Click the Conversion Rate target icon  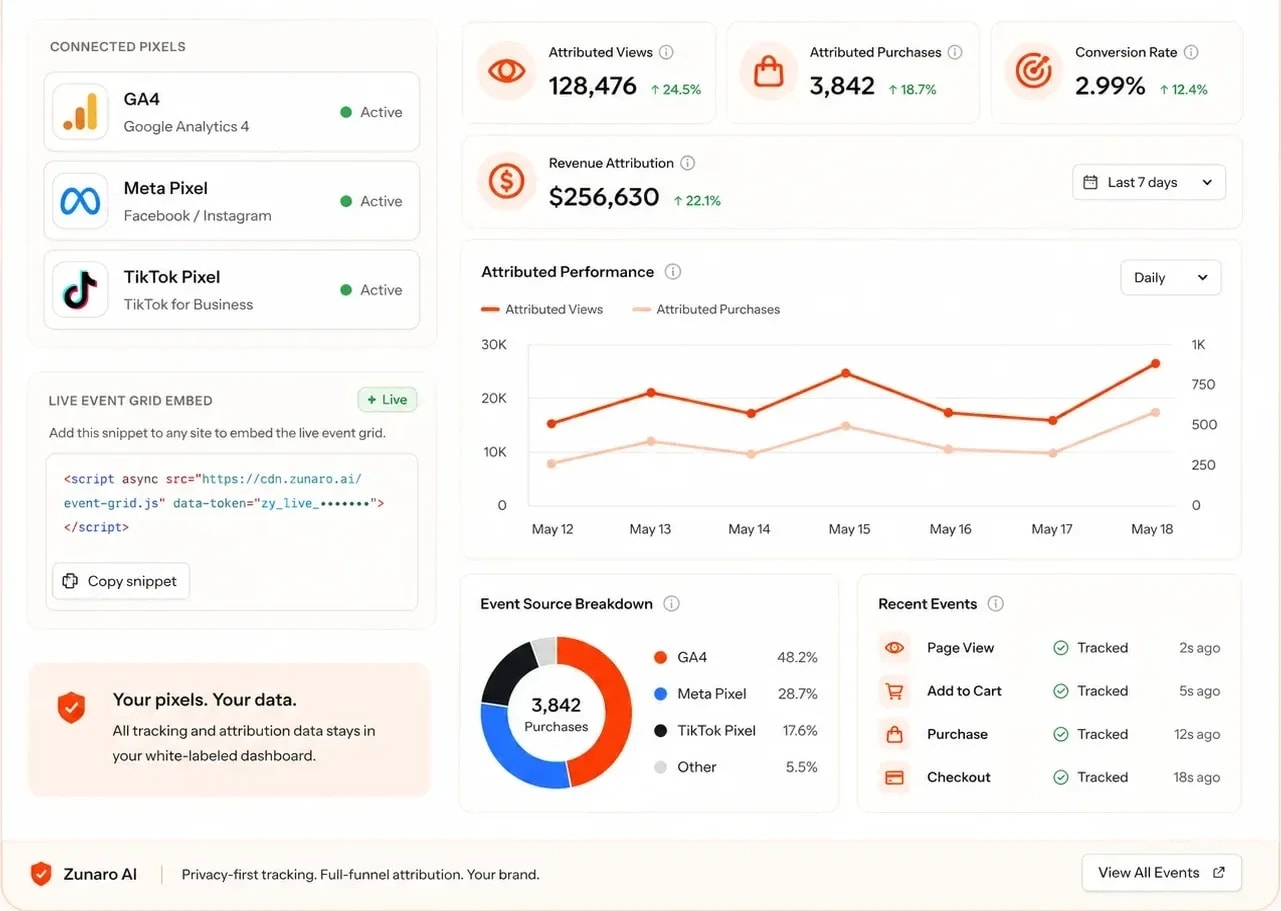pyautogui.click(x=1033, y=72)
